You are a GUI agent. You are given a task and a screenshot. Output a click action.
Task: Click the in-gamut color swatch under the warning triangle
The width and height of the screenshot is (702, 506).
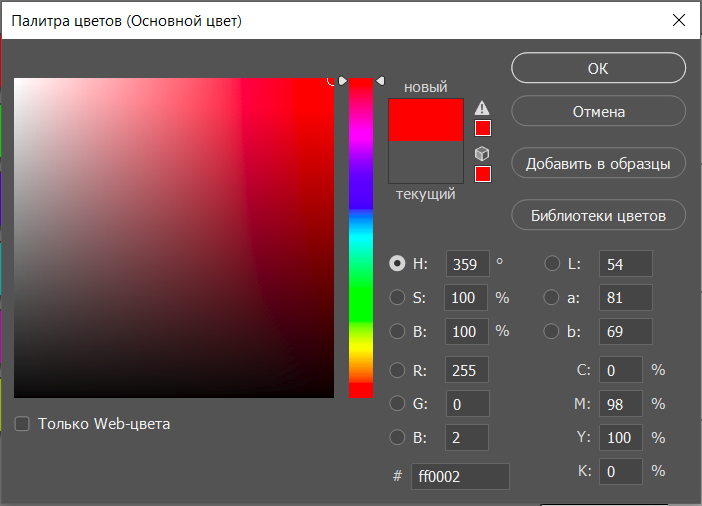[x=483, y=128]
